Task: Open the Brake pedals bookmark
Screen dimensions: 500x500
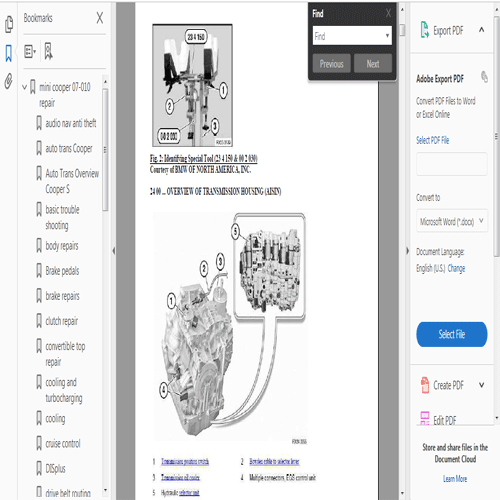Action: (x=62, y=271)
